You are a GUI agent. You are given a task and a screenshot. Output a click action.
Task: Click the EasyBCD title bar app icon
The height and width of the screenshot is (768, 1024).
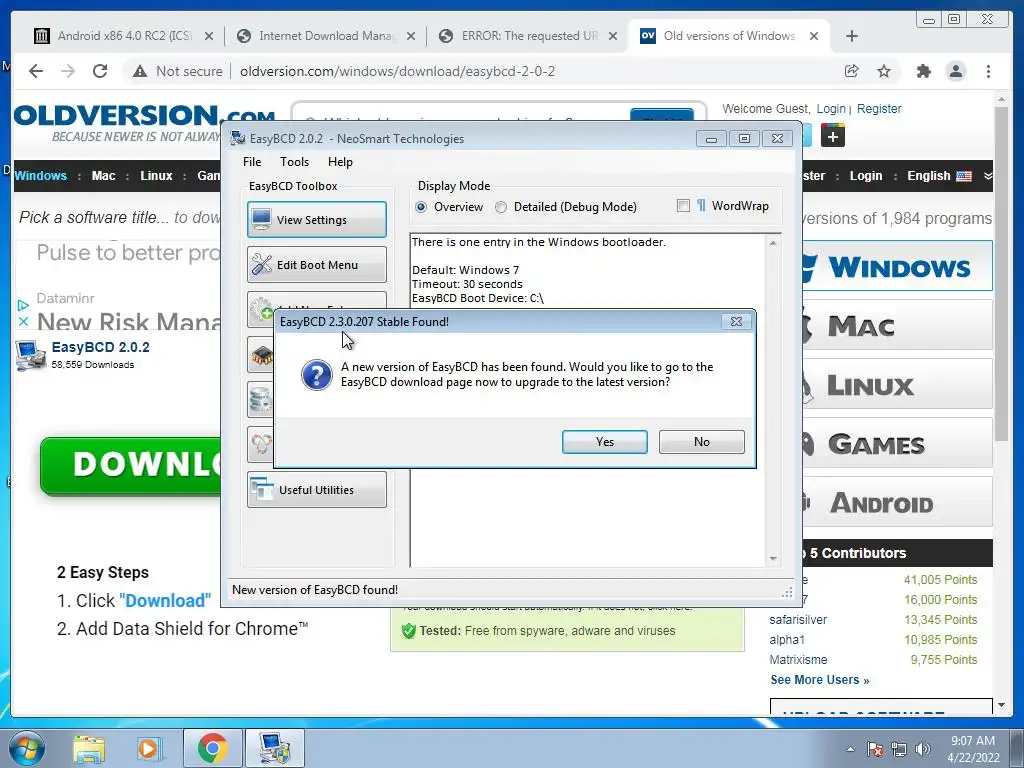238,138
